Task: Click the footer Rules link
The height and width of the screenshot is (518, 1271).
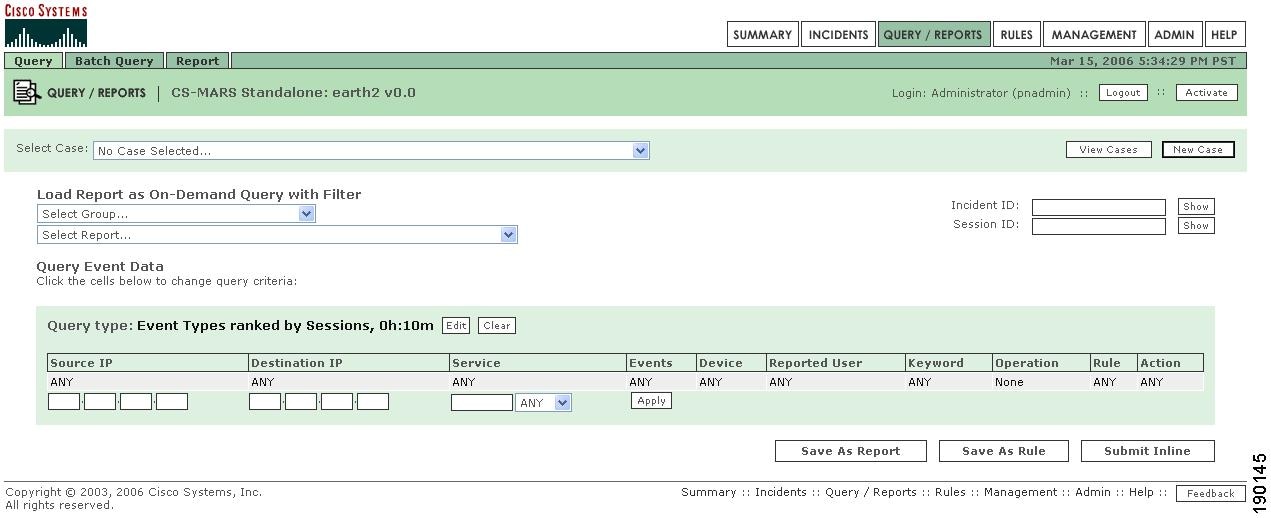Action: [x=950, y=492]
